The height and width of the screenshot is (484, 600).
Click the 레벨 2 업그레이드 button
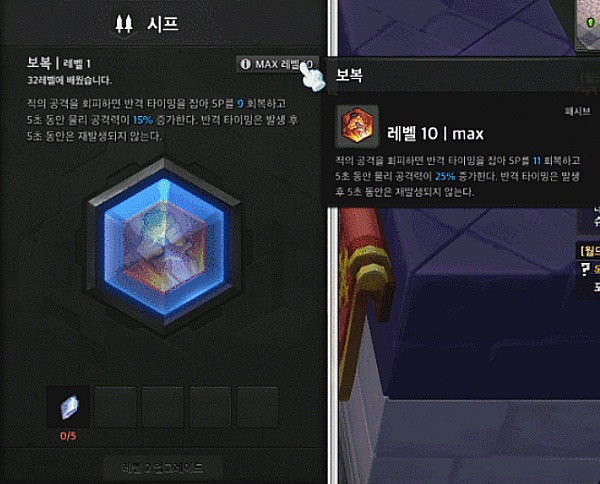[163, 468]
